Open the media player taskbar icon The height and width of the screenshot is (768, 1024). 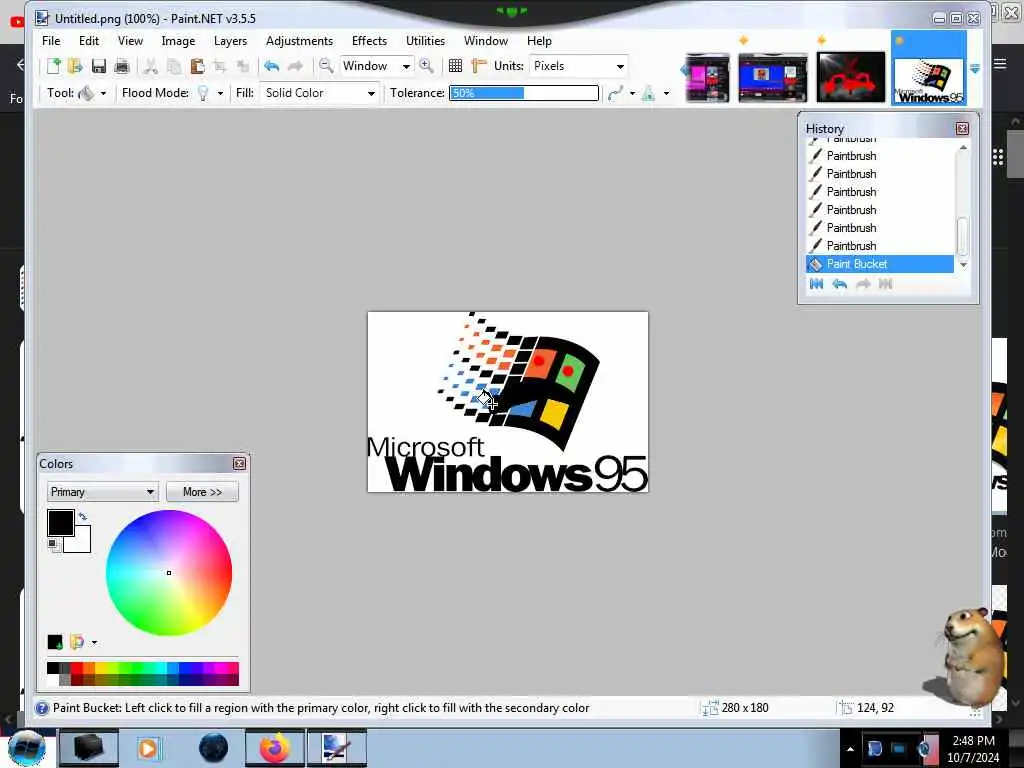click(x=148, y=748)
